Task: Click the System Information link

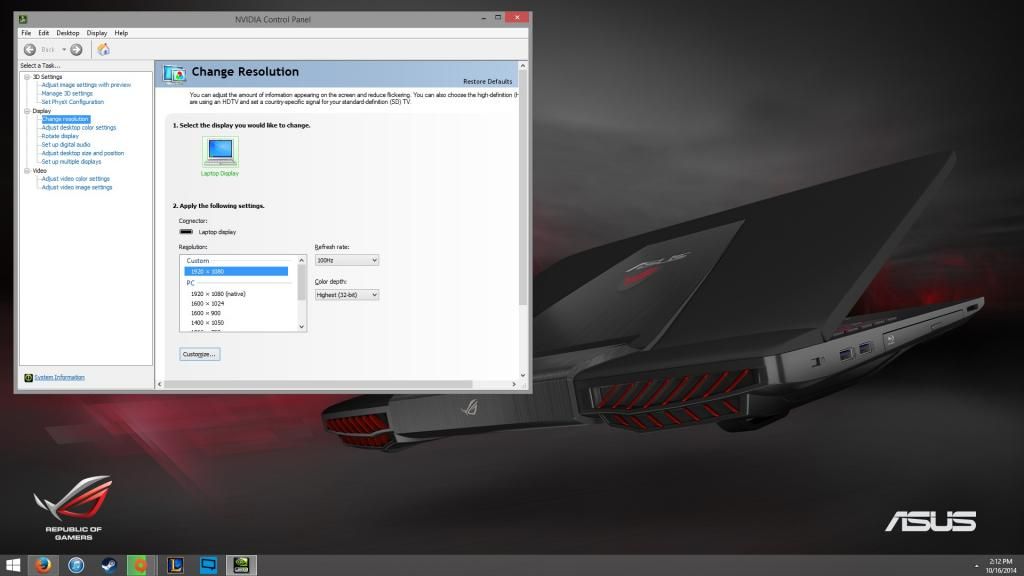Action: point(59,377)
